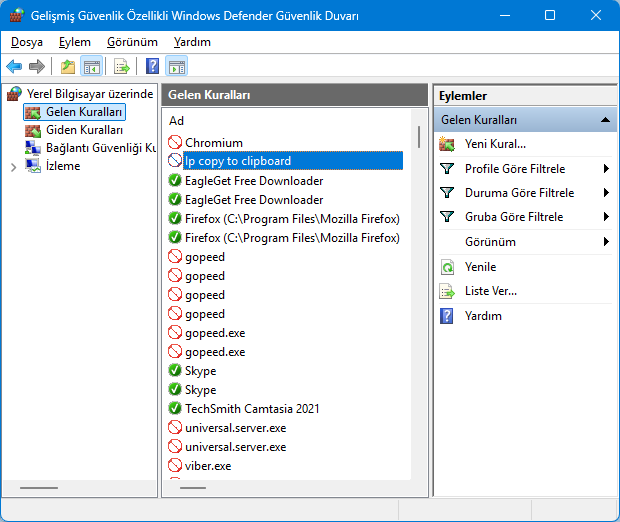620x522 pixels.
Task: Select Bağlantı Güvenliği Kuralları in the tree
Action: (101, 148)
